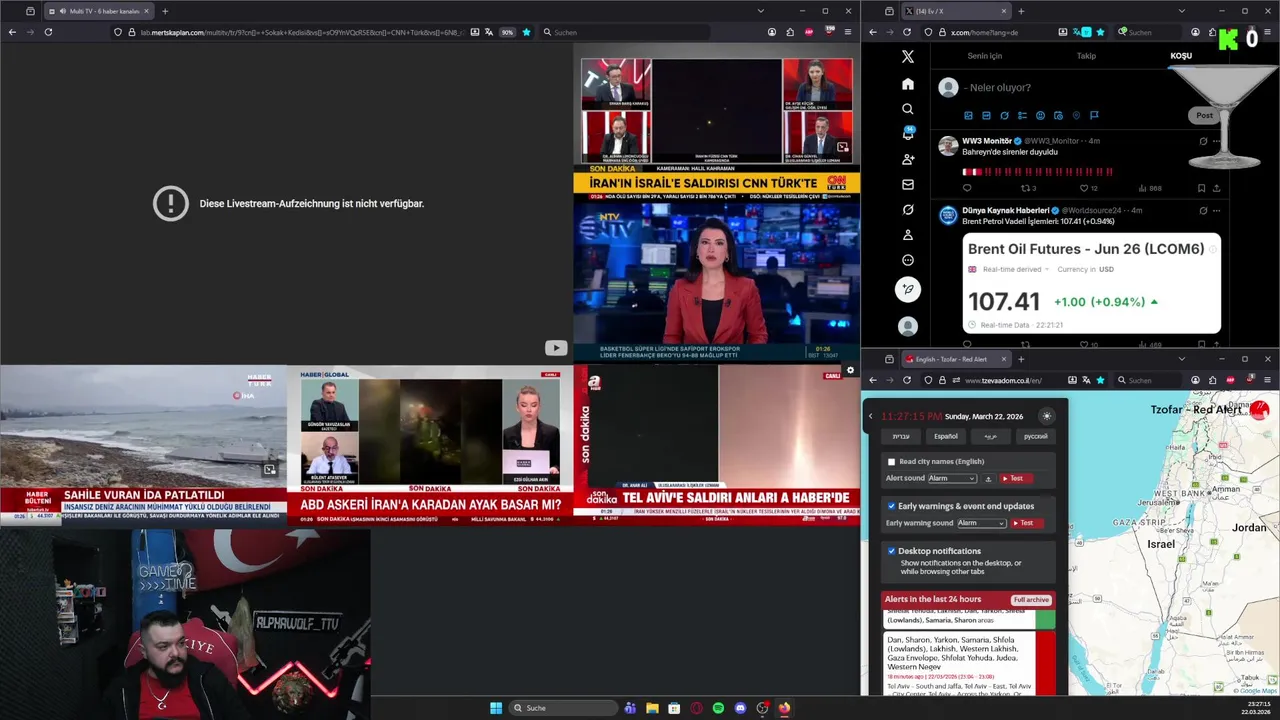Open emoji picker in X composer
The width and height of the screenshot is (1280, 720).
point(1040,115)
